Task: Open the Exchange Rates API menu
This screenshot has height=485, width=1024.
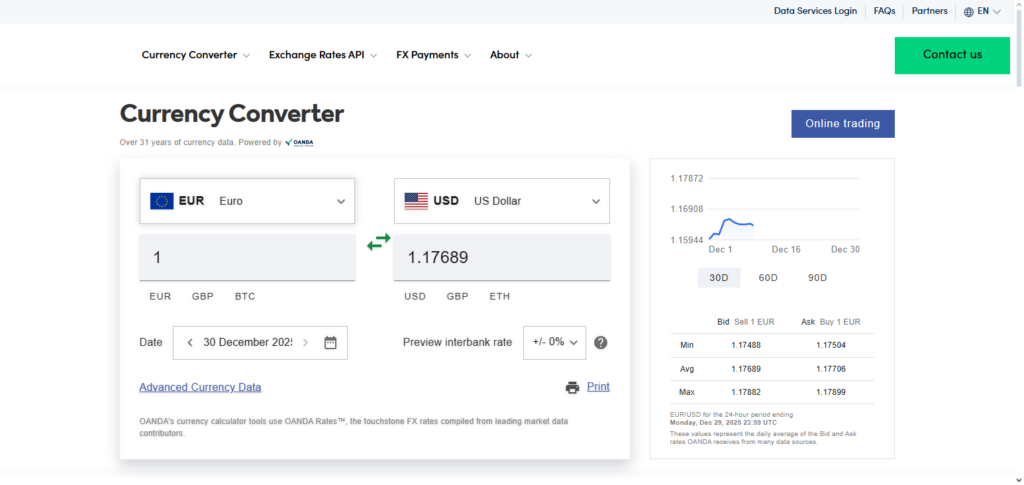Action: coord(322,55)
